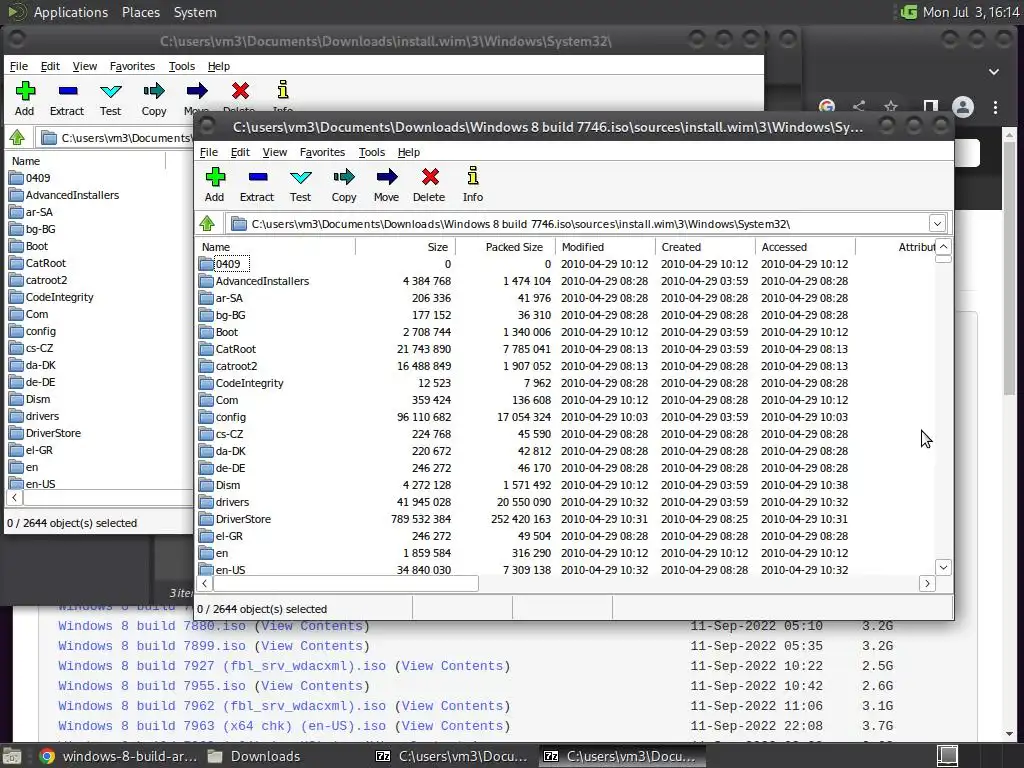The height and width of the screenshot is (768, 1024).
Task: Click the up-folder arrow in the back install.wim window
Action: pyautogui.click(x=17, y=137)
